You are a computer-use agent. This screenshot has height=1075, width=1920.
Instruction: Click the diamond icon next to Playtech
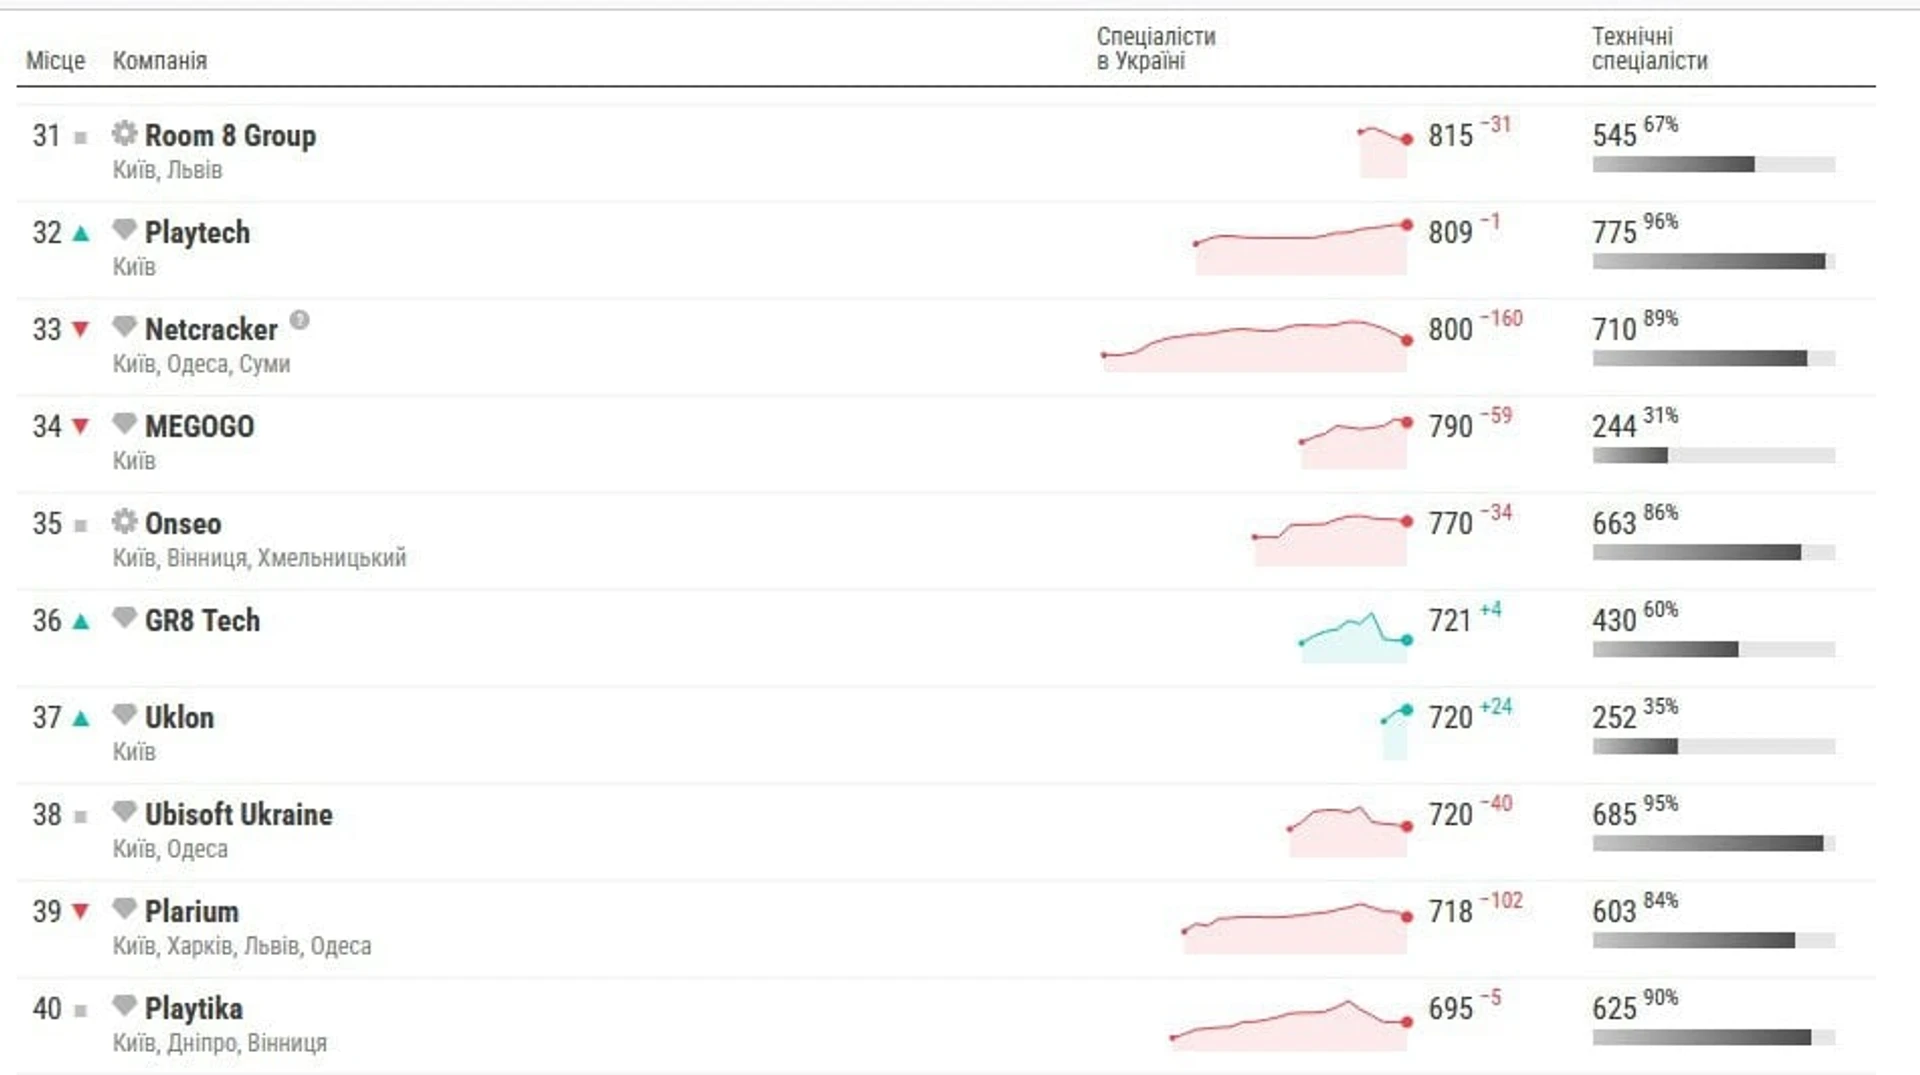pos(124,230)
